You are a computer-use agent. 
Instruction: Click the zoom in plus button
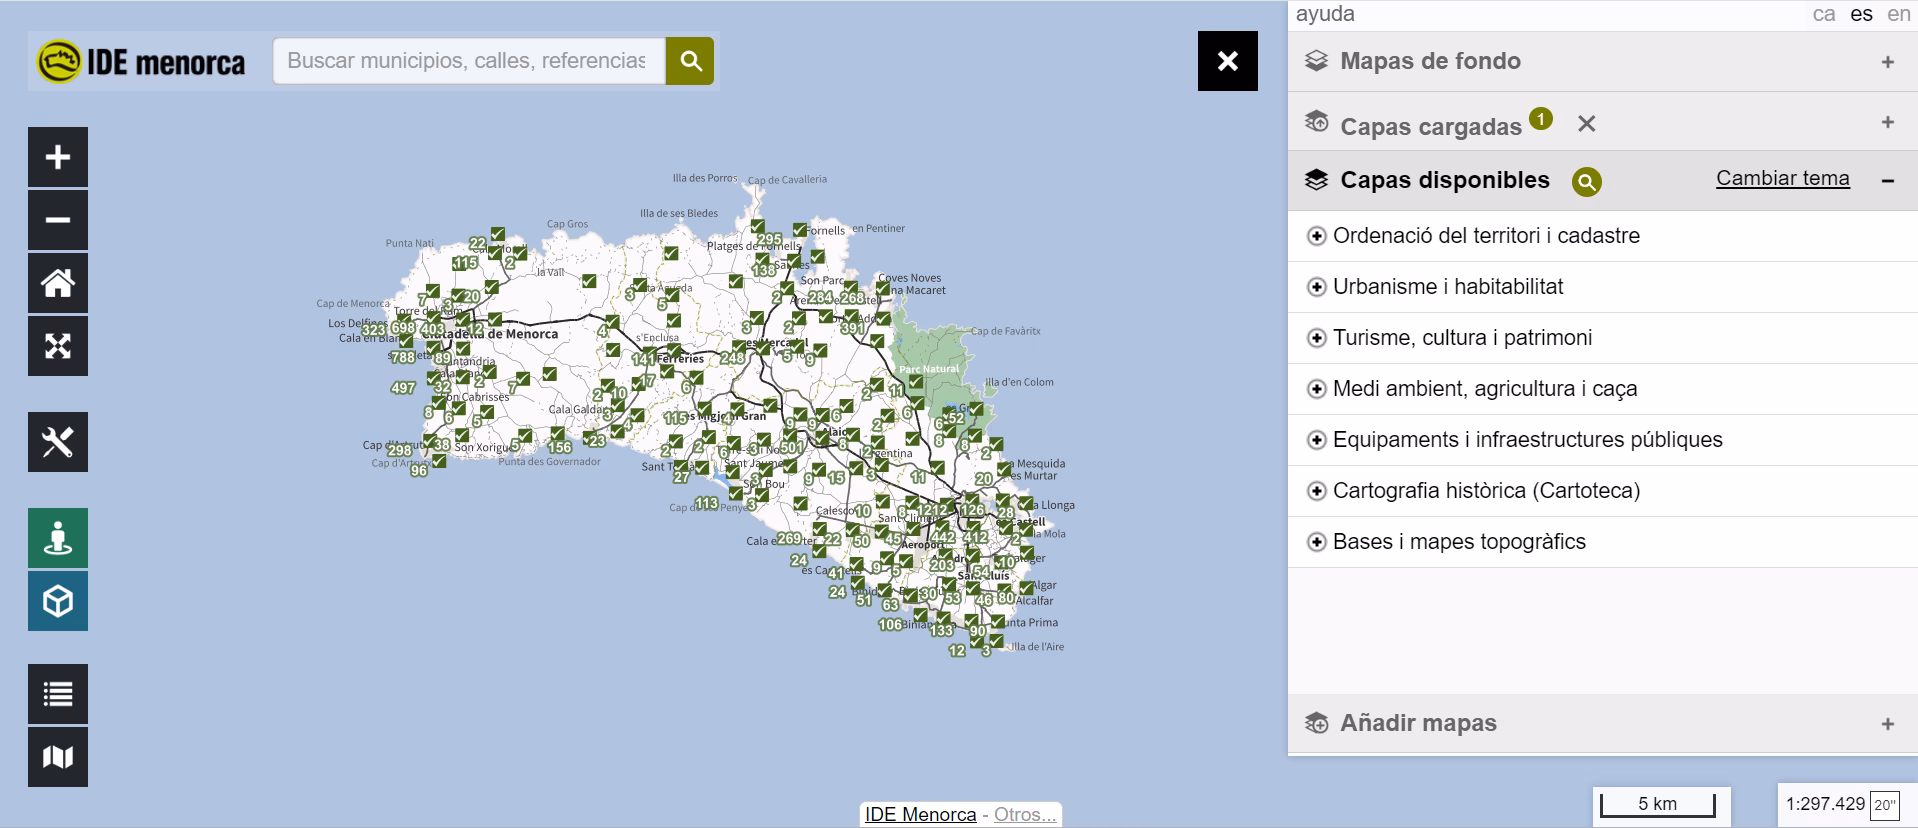(x=58, y=157)
